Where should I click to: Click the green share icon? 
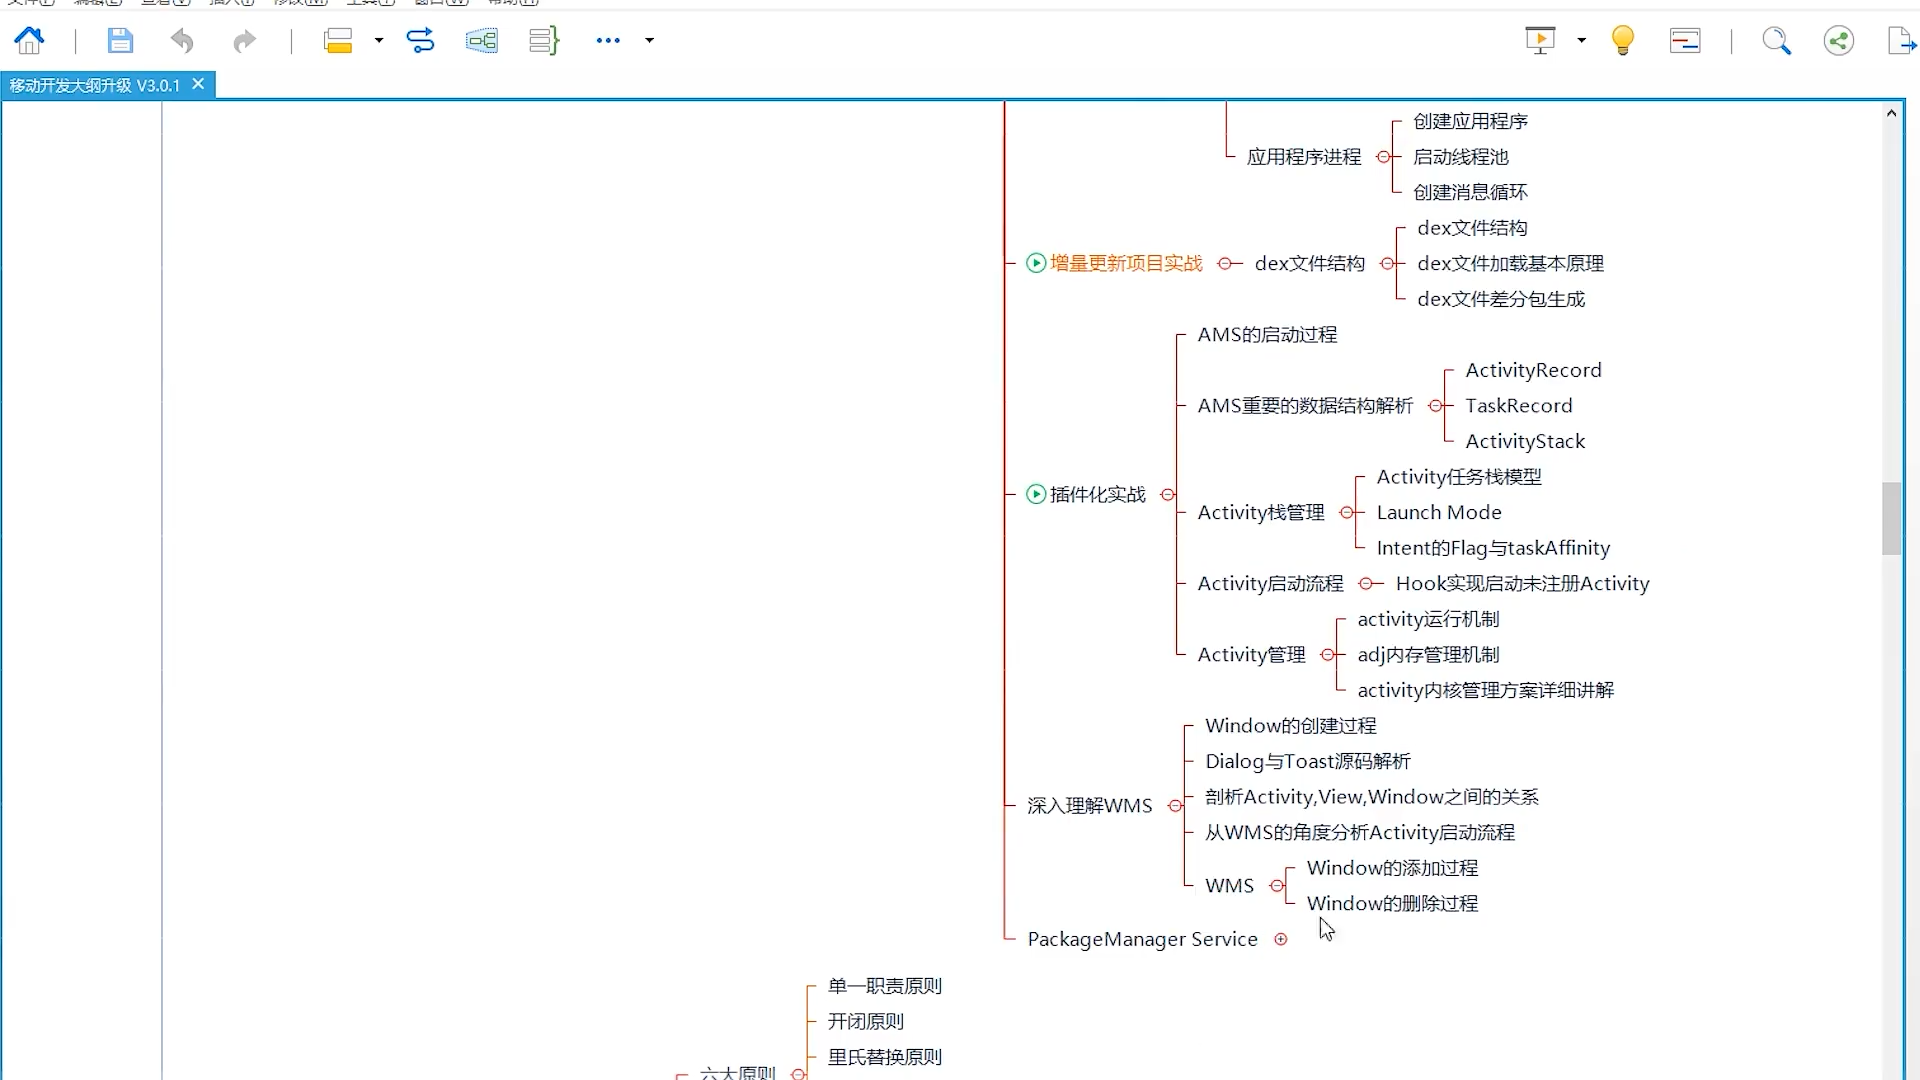[1838, 41]
